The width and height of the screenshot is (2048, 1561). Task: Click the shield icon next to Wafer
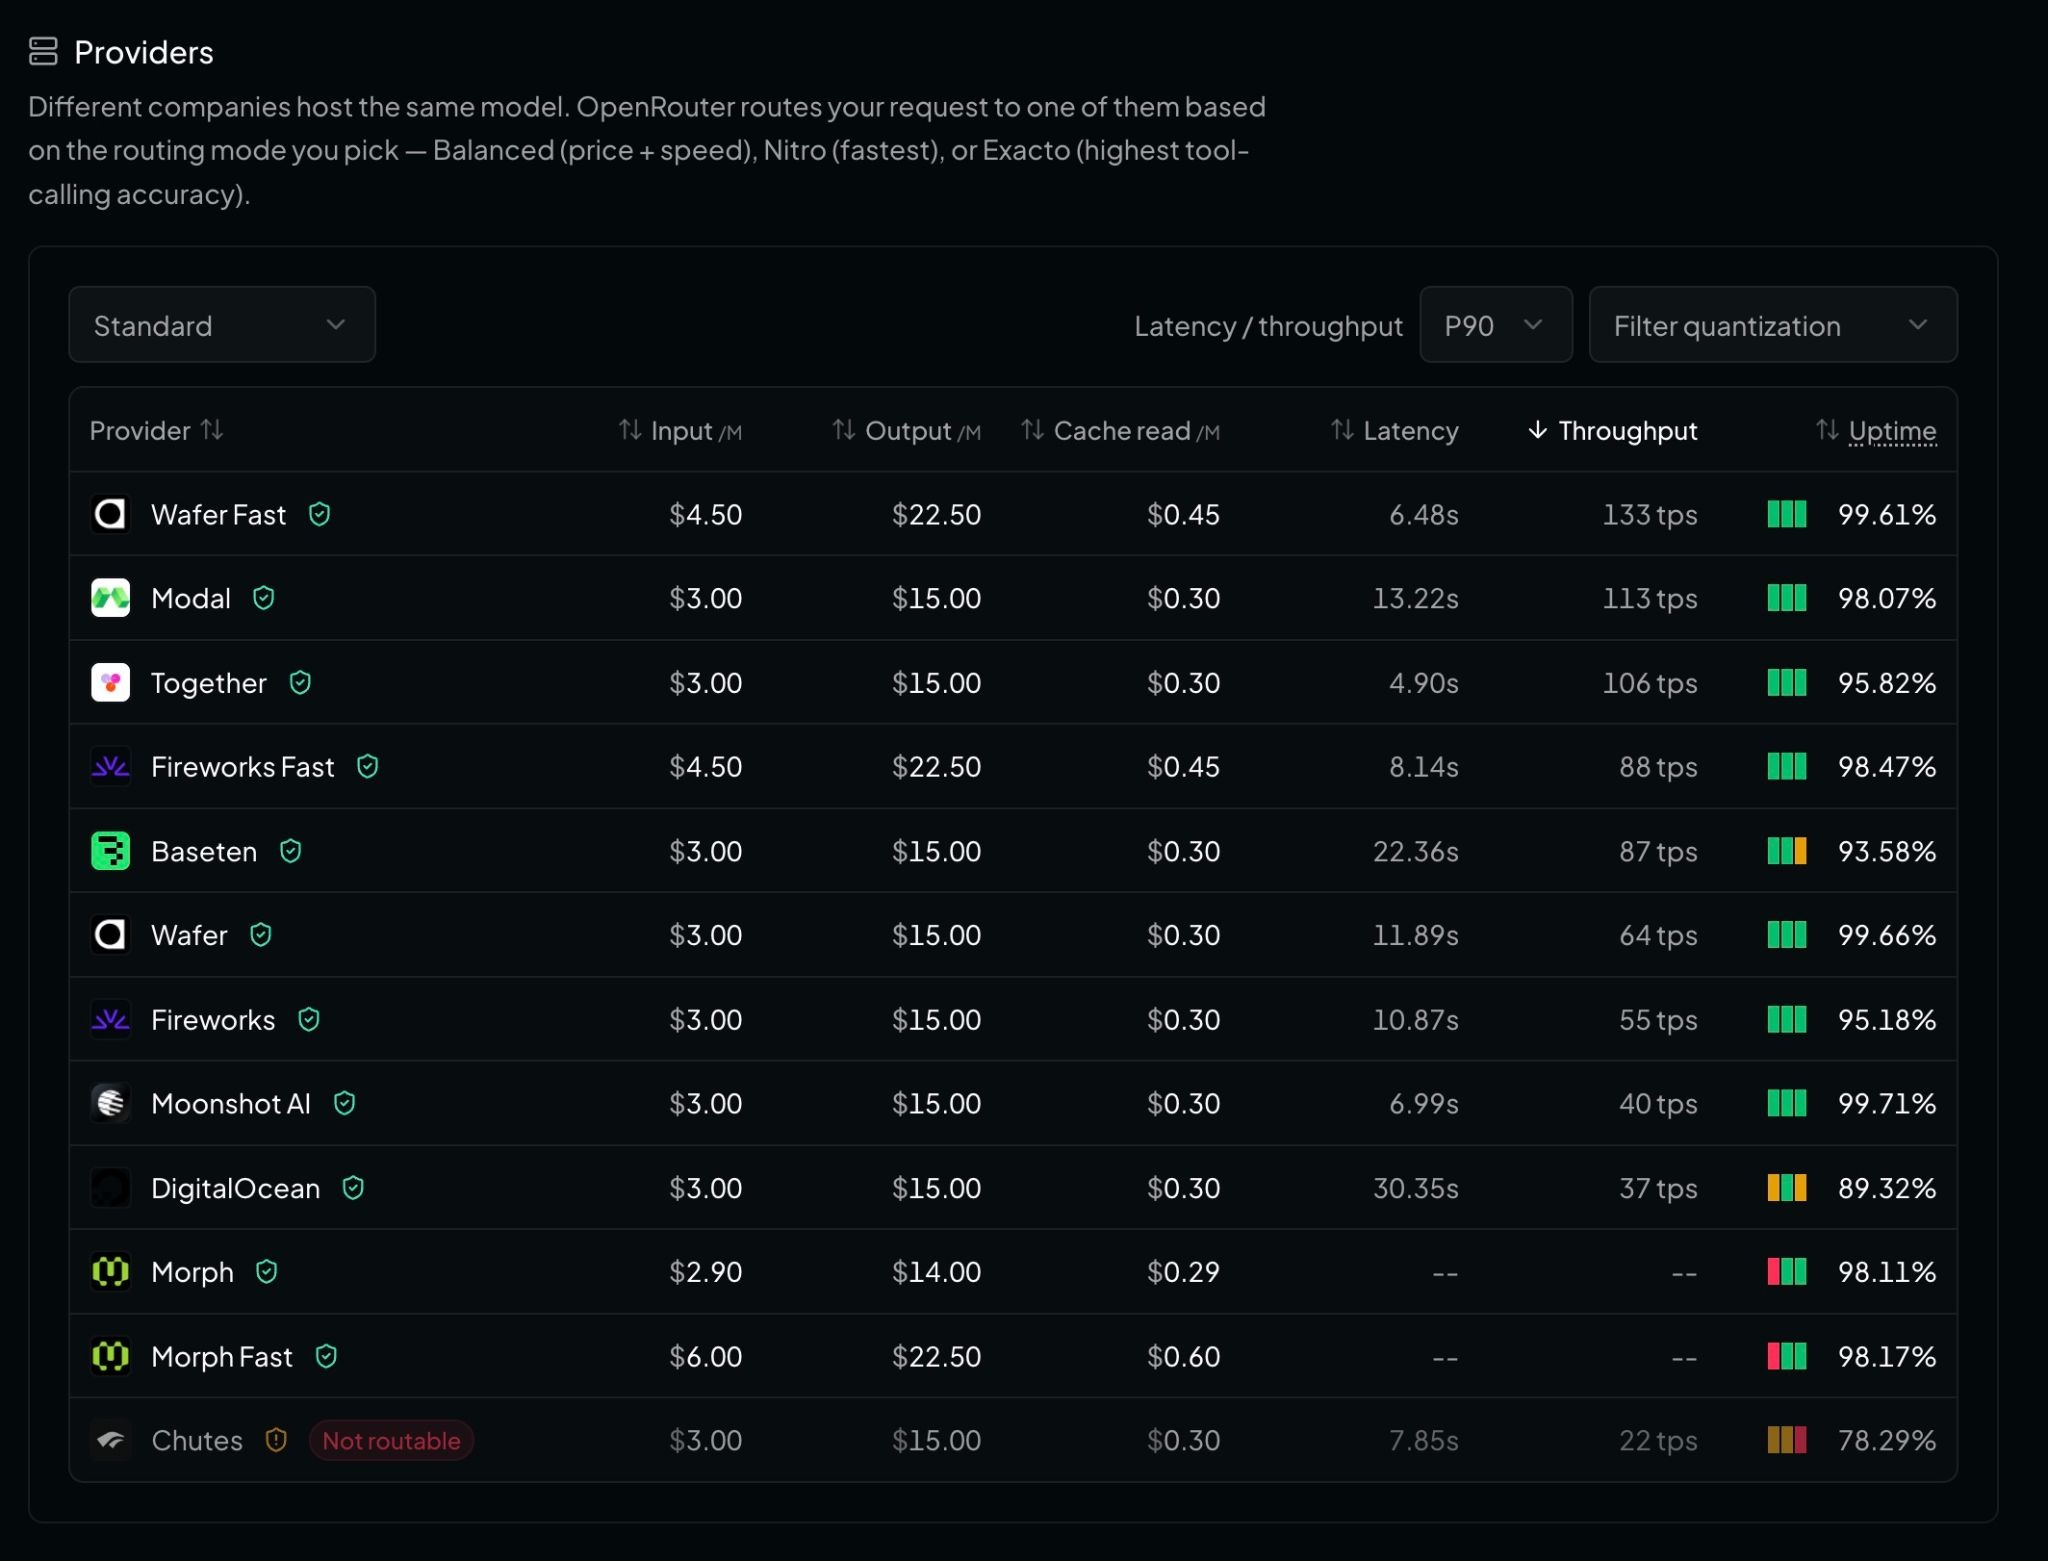coord(260,935)
